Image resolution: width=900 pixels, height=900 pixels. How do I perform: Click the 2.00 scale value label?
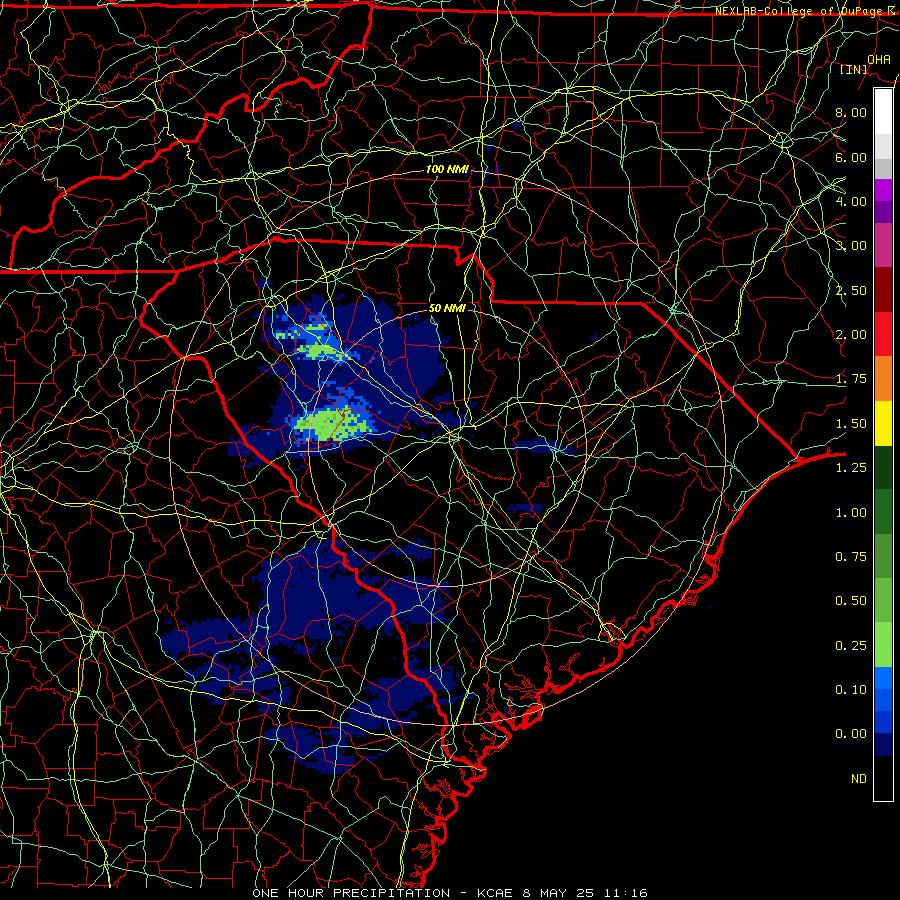click(851, 335)
